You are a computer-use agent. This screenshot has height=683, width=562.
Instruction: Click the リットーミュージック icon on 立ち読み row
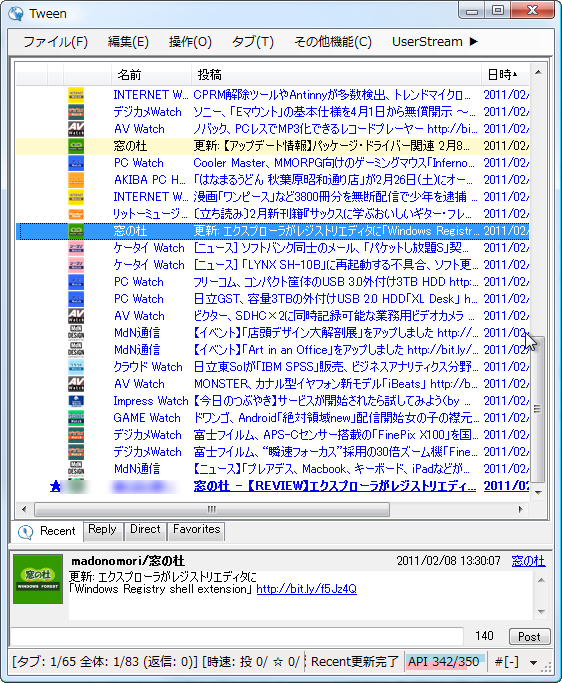click(x=76, y=213)
